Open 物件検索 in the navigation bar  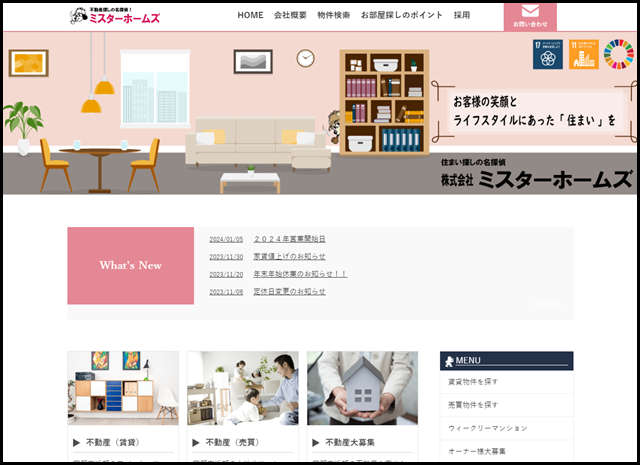tap(333, 15)
